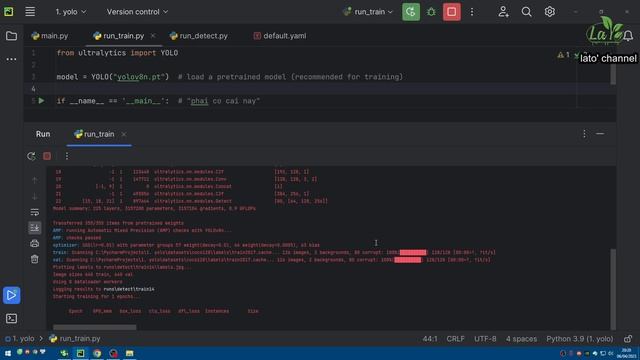The width and height of the screenshot is (640, 360).
Task: Print the console output
Action: click(x=35, y=244)
